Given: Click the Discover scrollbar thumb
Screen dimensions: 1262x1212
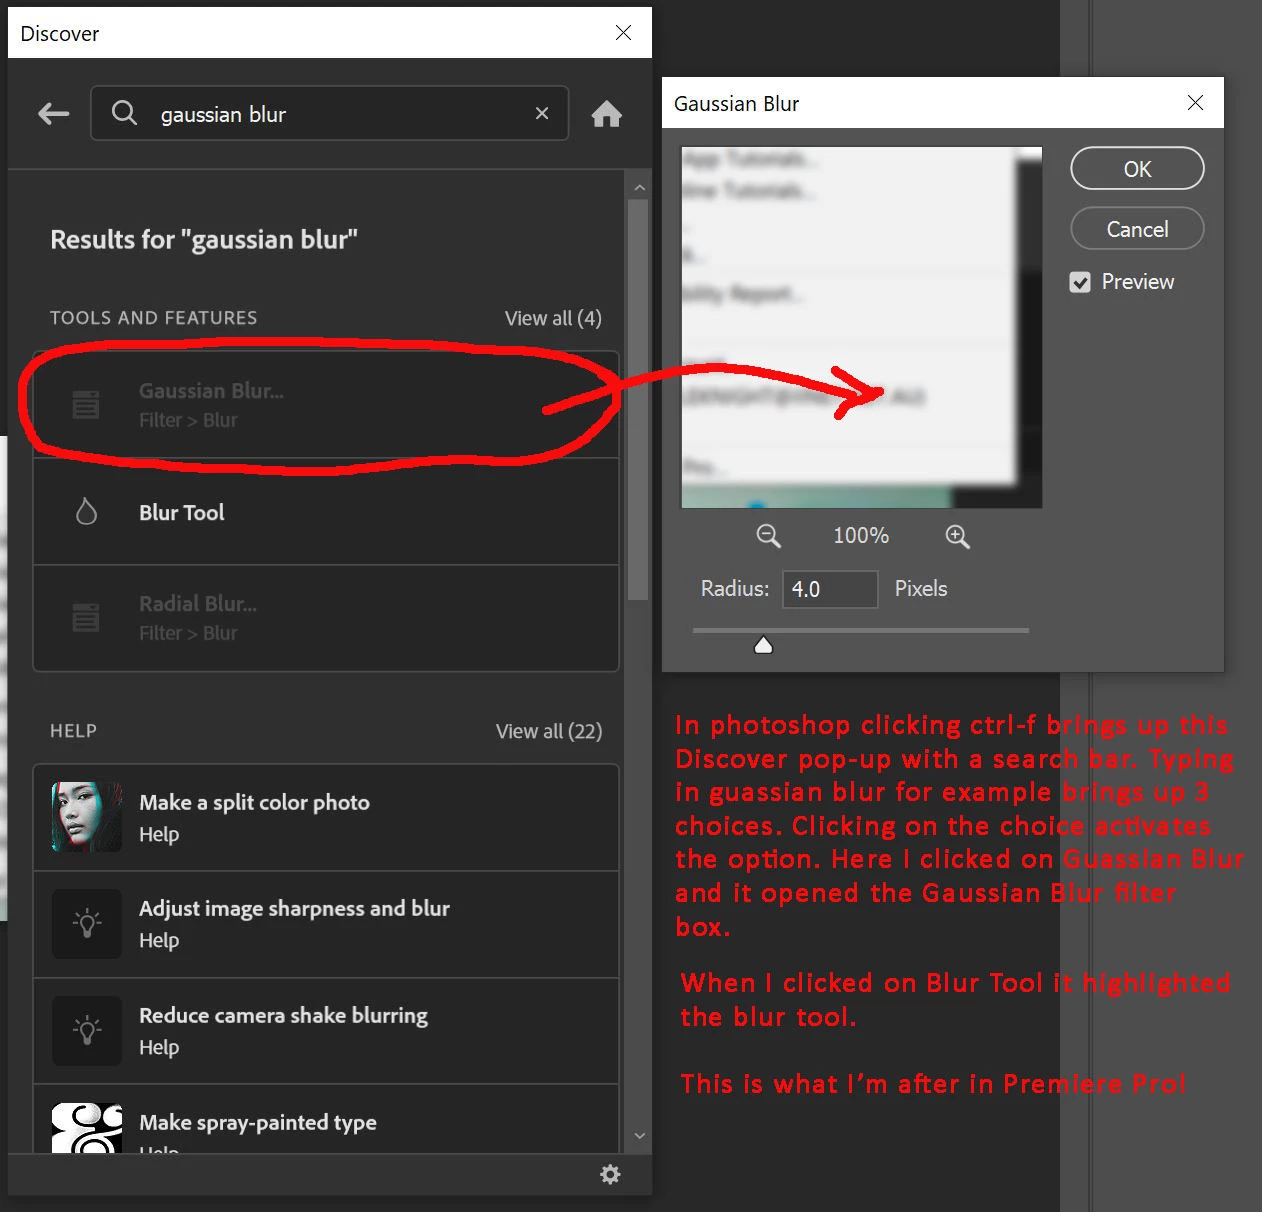Looking at the screenshot, I should tap(638, 400).
